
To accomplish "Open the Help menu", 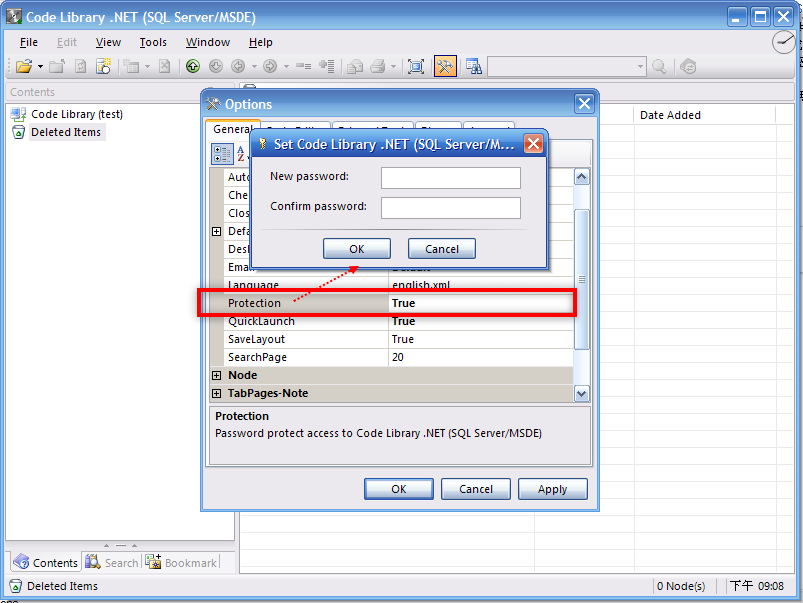I will click(x=261, y=42).
